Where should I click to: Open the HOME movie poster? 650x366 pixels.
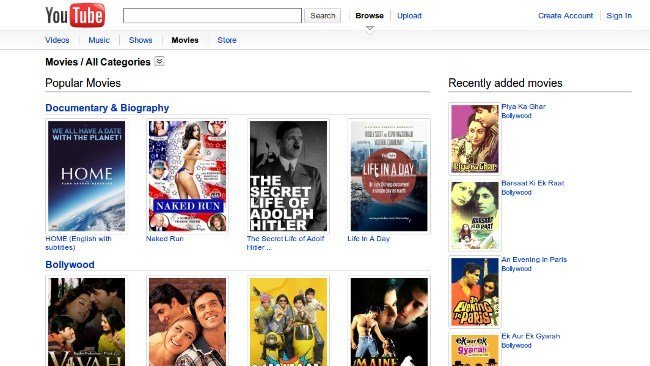pos(86,176)
